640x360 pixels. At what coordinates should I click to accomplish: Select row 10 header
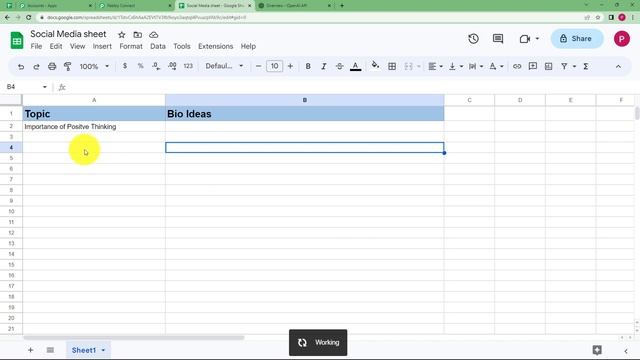11,211
